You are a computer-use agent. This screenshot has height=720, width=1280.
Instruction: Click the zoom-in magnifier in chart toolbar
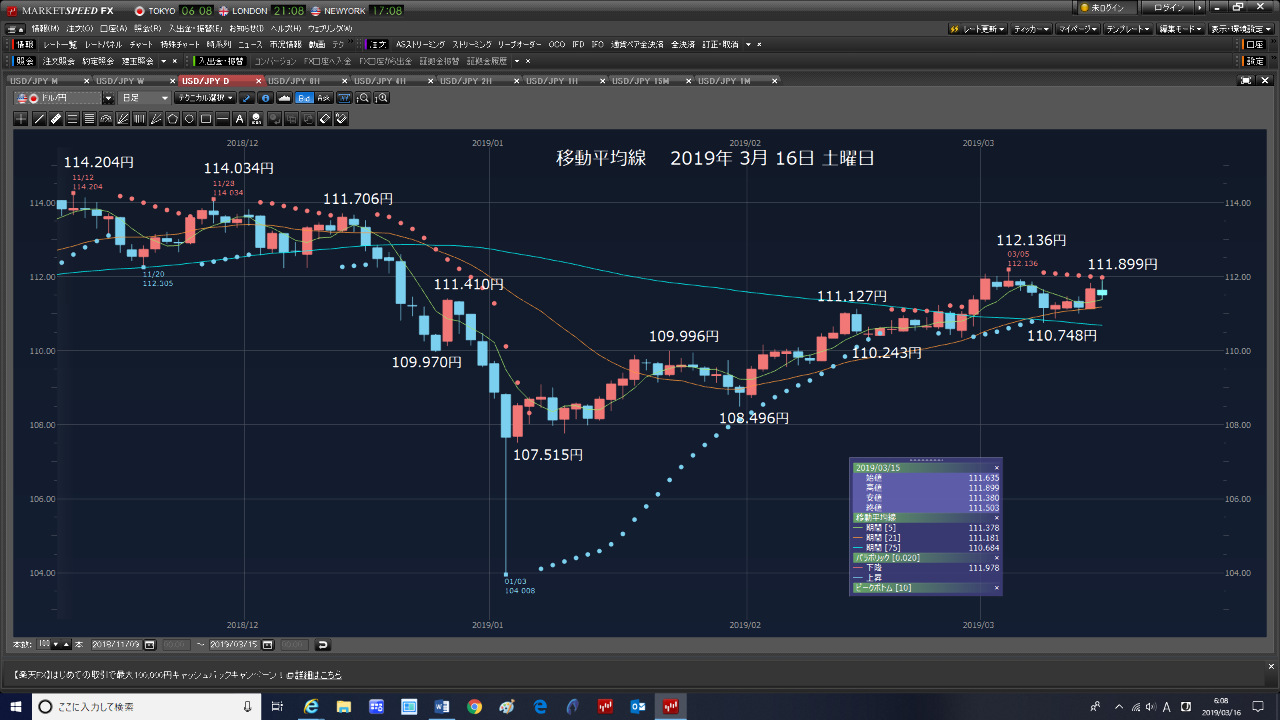coord(381,98)
